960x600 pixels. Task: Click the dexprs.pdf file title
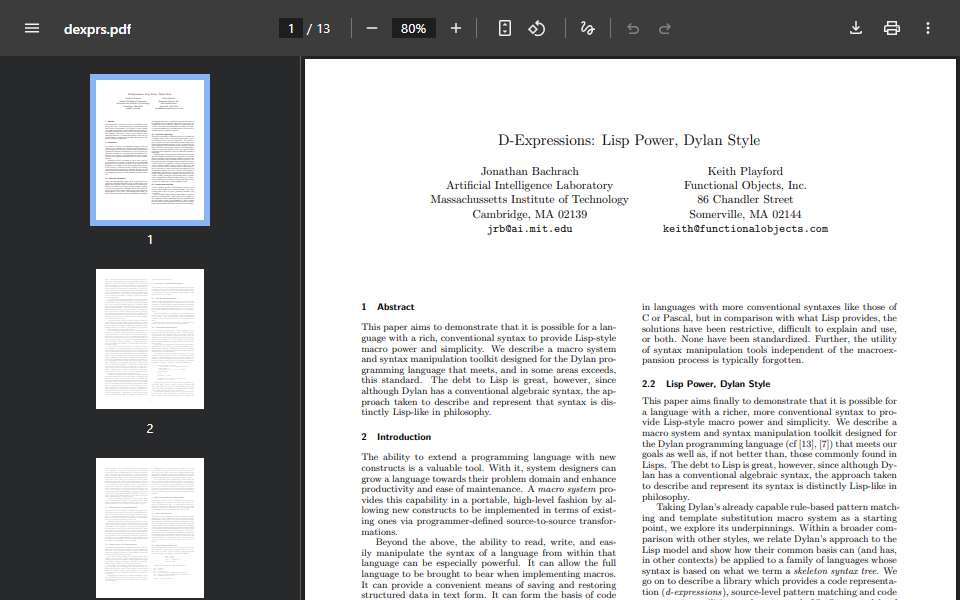coord(97,29)
